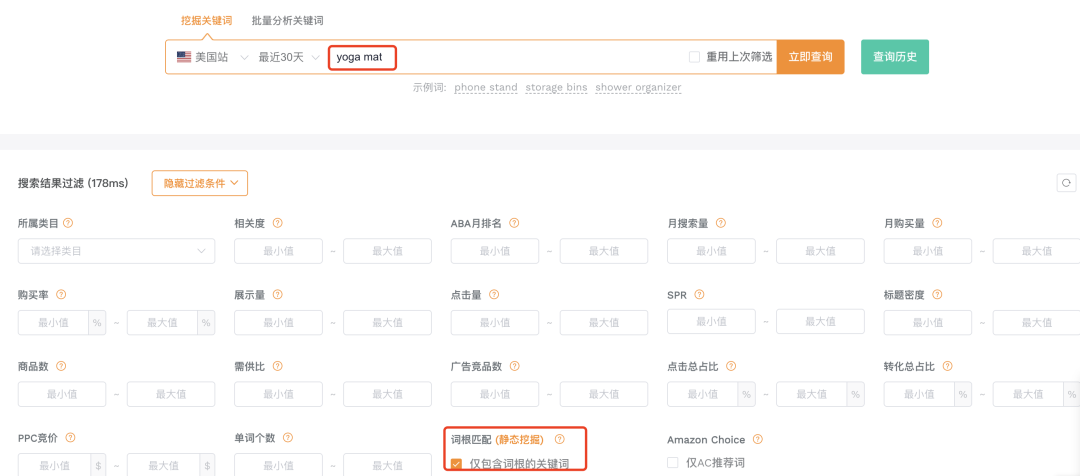Select the 挖掘关键词 tab
The width and height of the screenshot is (1080, 476).
coord(207,20)
